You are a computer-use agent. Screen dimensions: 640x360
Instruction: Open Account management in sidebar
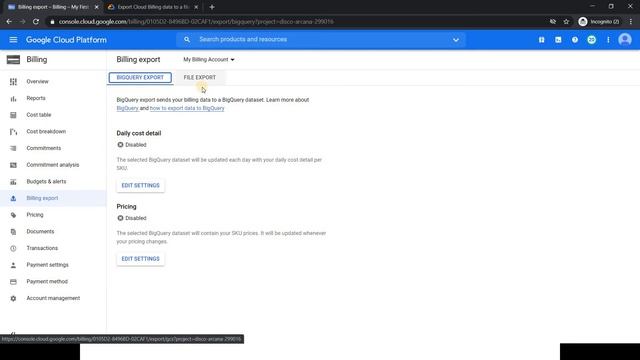pos(53,298)
